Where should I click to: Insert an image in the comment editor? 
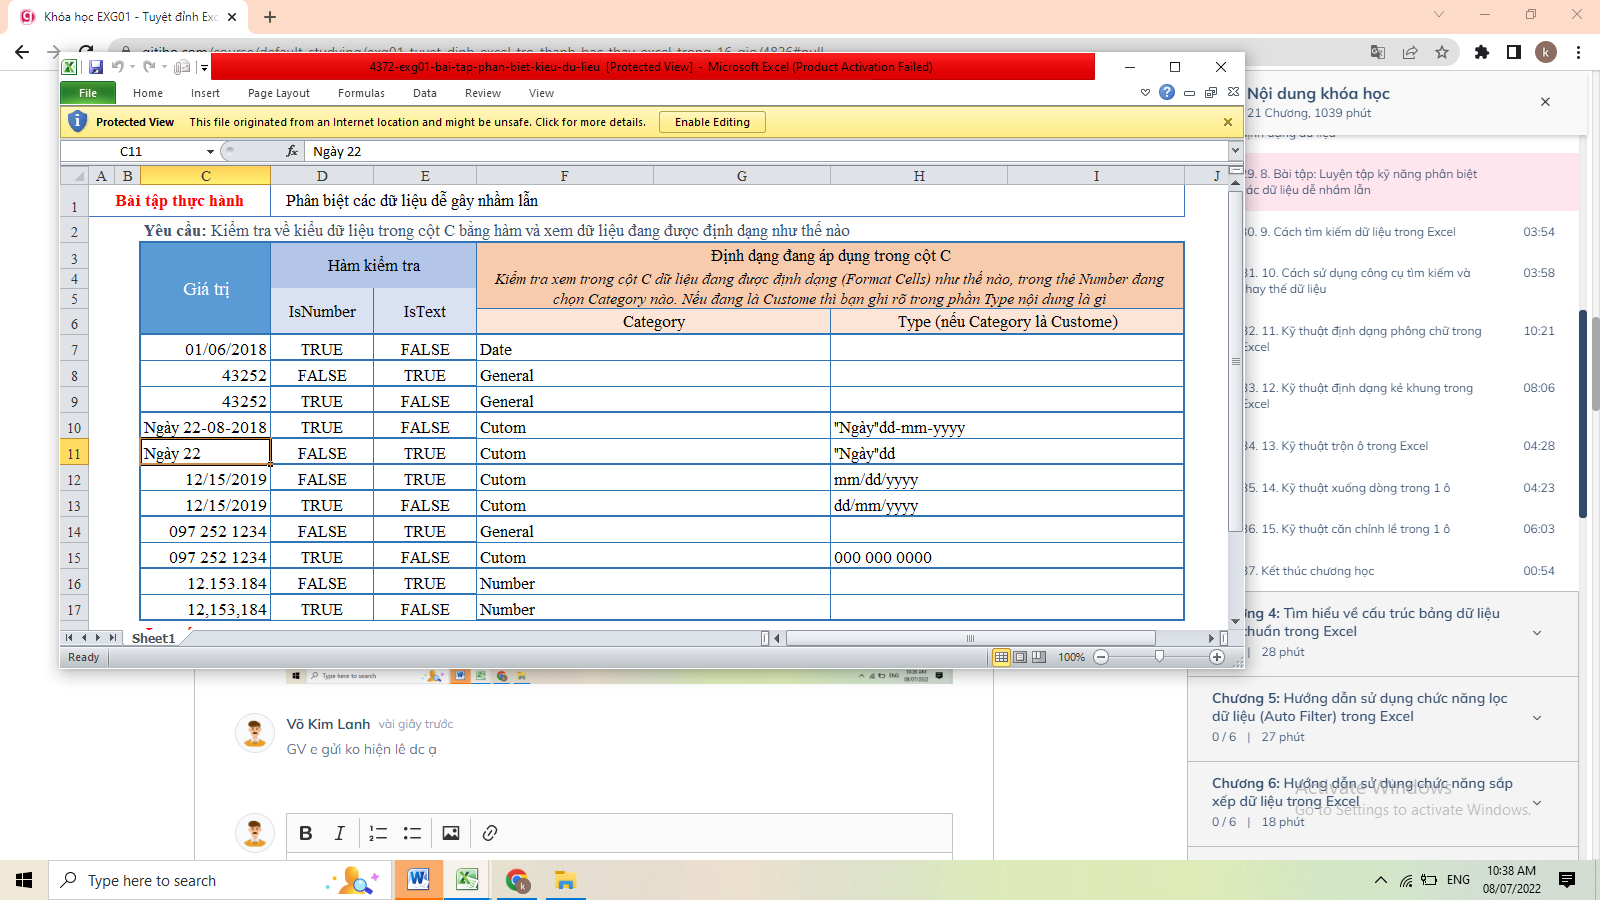pos(451,833)
